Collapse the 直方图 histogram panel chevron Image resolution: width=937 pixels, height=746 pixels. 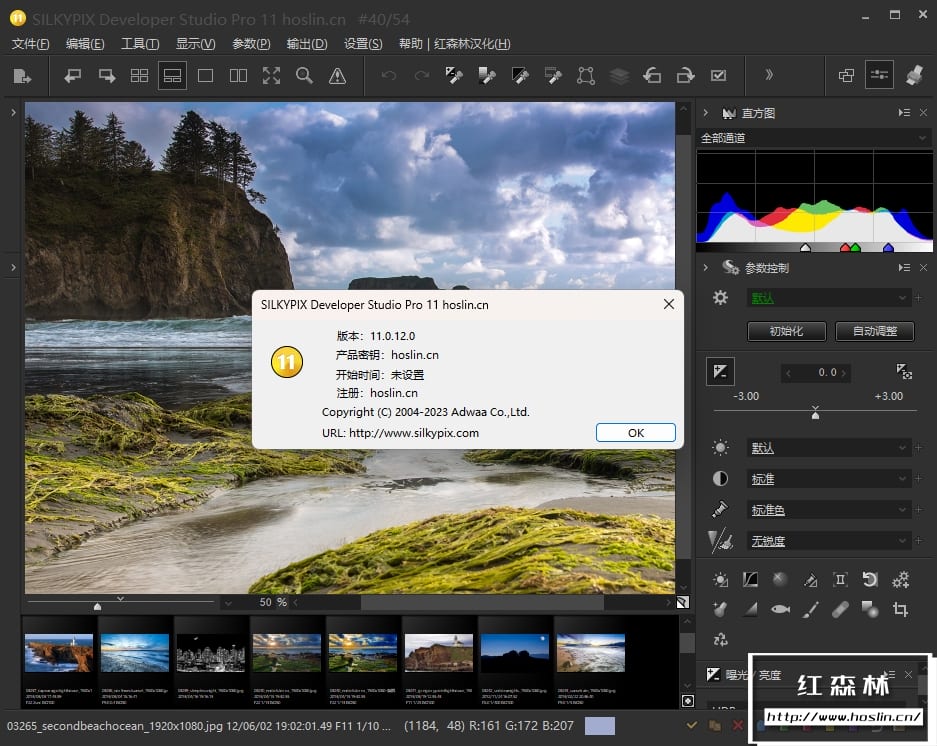pos(706,112)
